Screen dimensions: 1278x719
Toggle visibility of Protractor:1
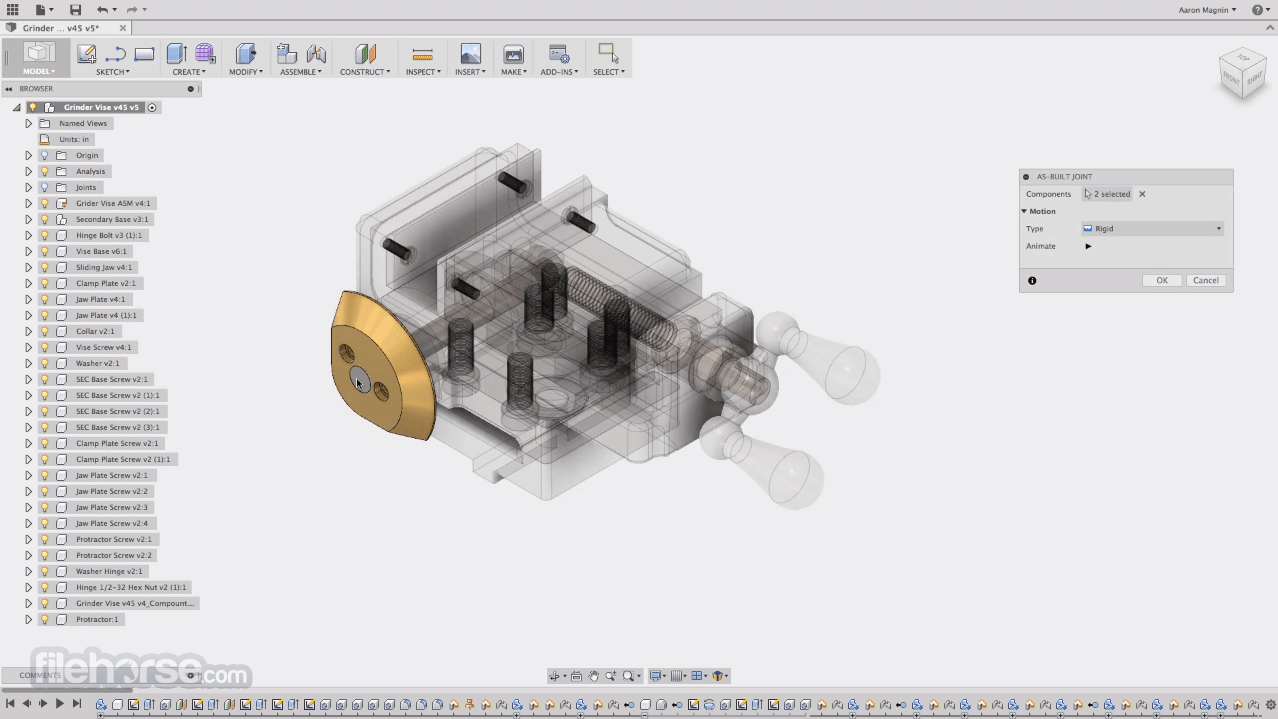click(x=44, y=619)
